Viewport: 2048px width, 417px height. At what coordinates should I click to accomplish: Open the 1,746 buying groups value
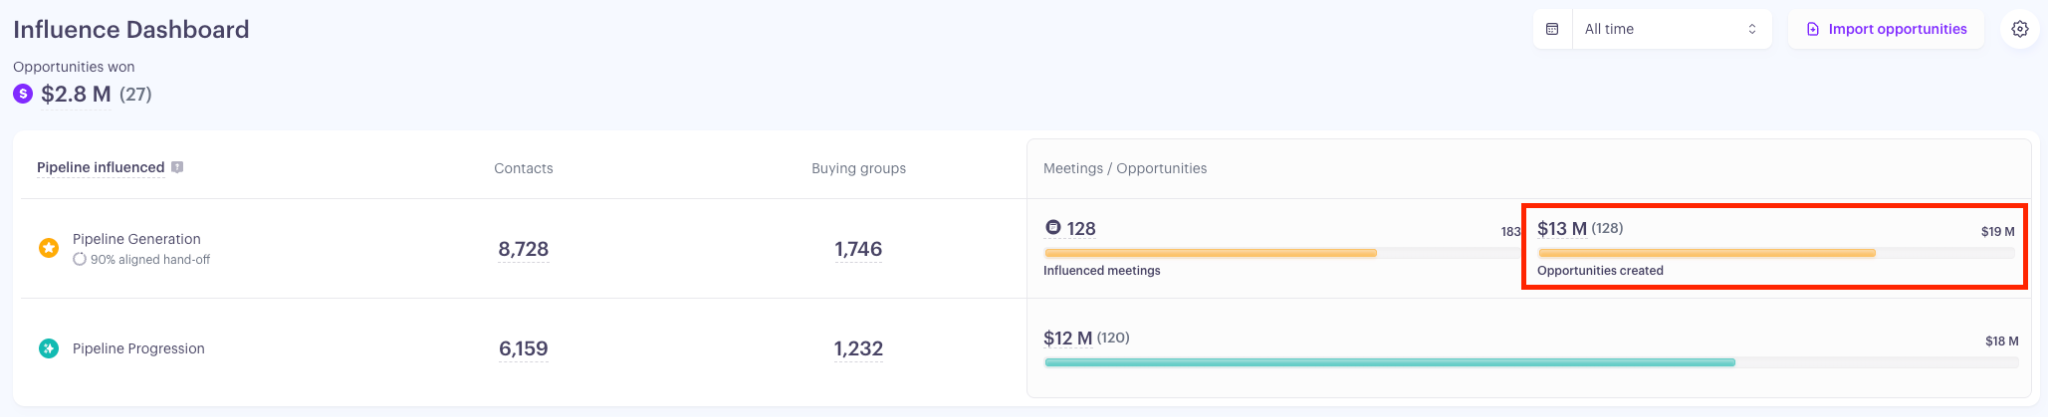click(x=858, y=249)
